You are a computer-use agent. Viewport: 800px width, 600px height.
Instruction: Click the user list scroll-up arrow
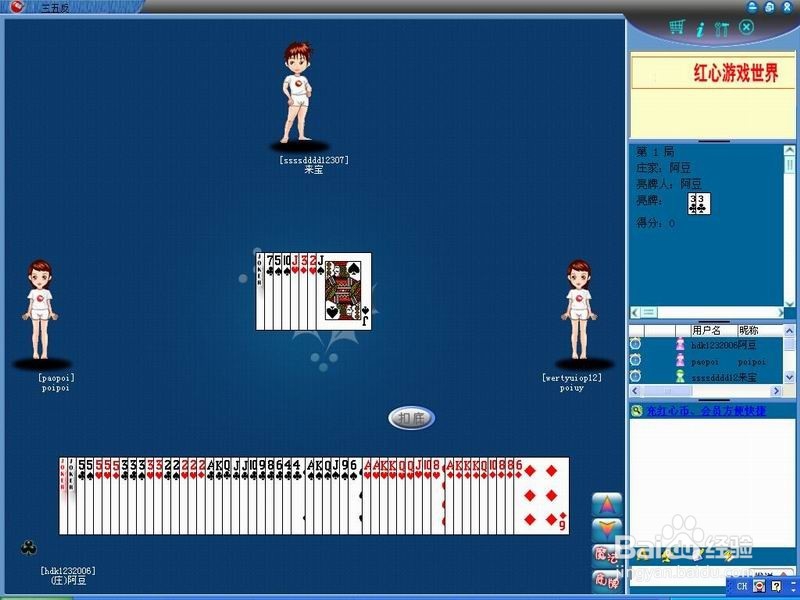789,331
